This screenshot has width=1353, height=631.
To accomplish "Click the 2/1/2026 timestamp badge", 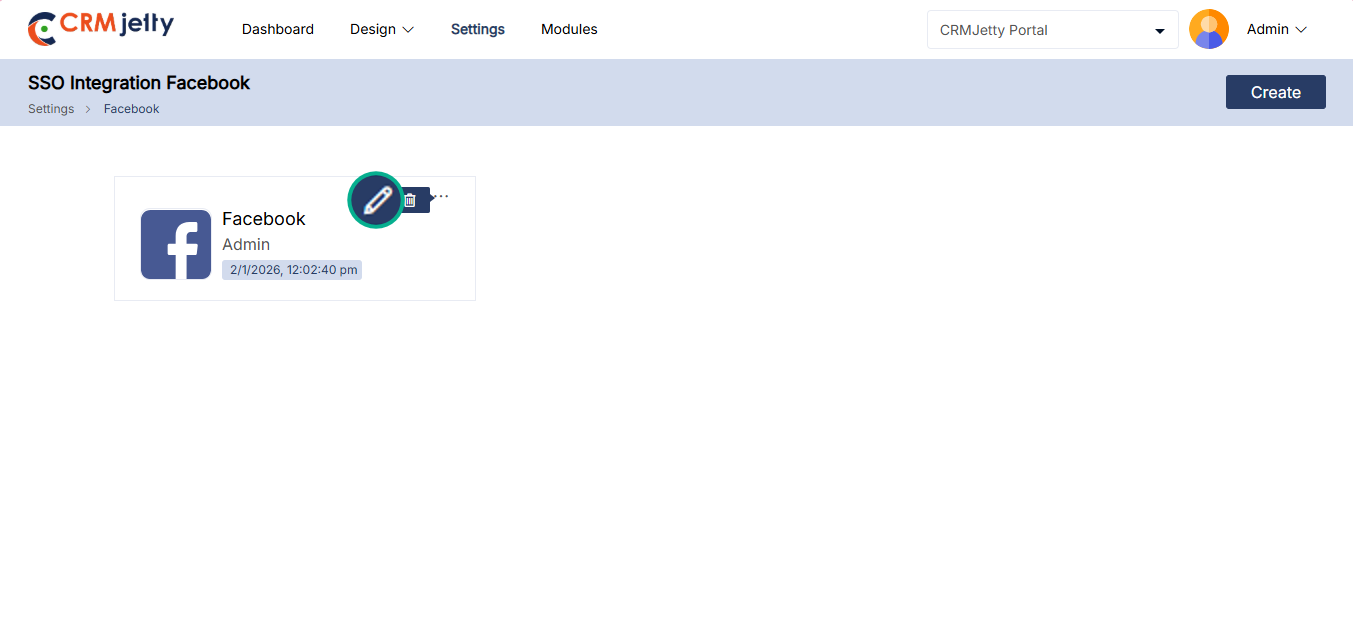I will (292, 270).
